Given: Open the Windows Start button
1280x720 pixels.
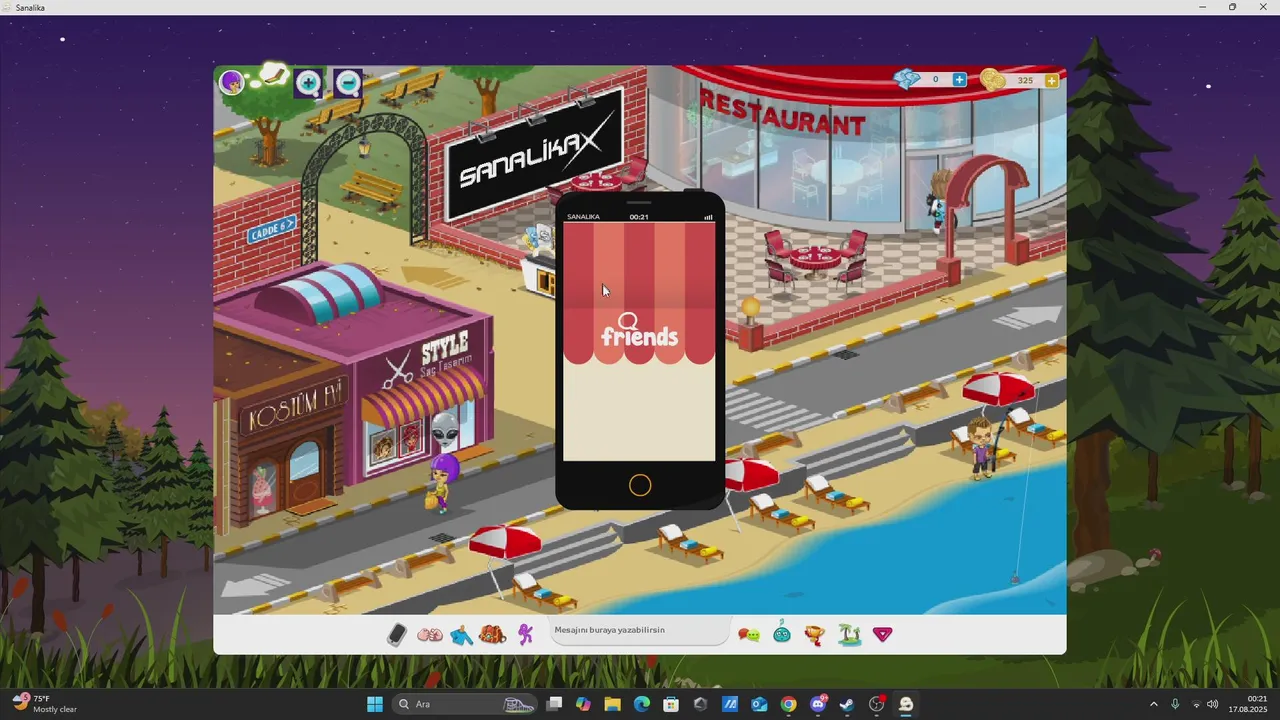Looking at the screenshot, I should click(x=375, y=704).
